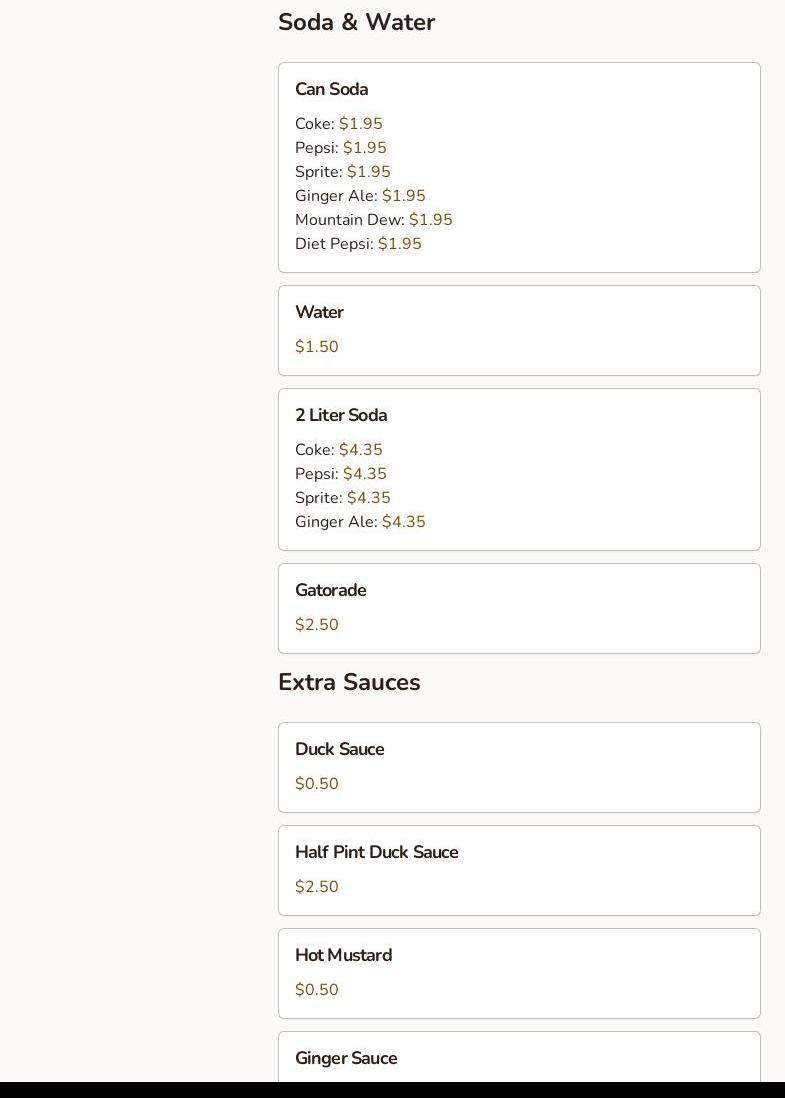Click Coke $4.35 under 2 Liter Soda
785x1098 pixels.
click(339, 450)
